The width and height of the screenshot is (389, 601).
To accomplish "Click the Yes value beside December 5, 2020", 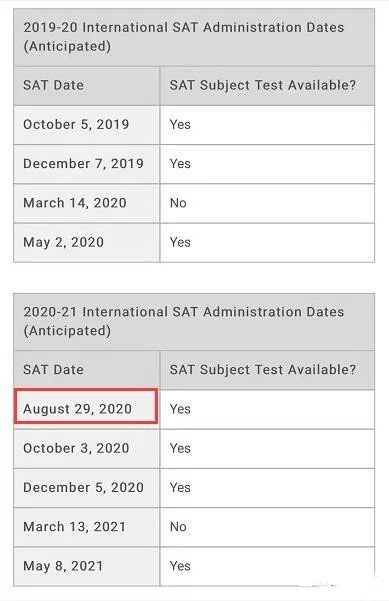I will pyautogui.click(x=180, y=488).
